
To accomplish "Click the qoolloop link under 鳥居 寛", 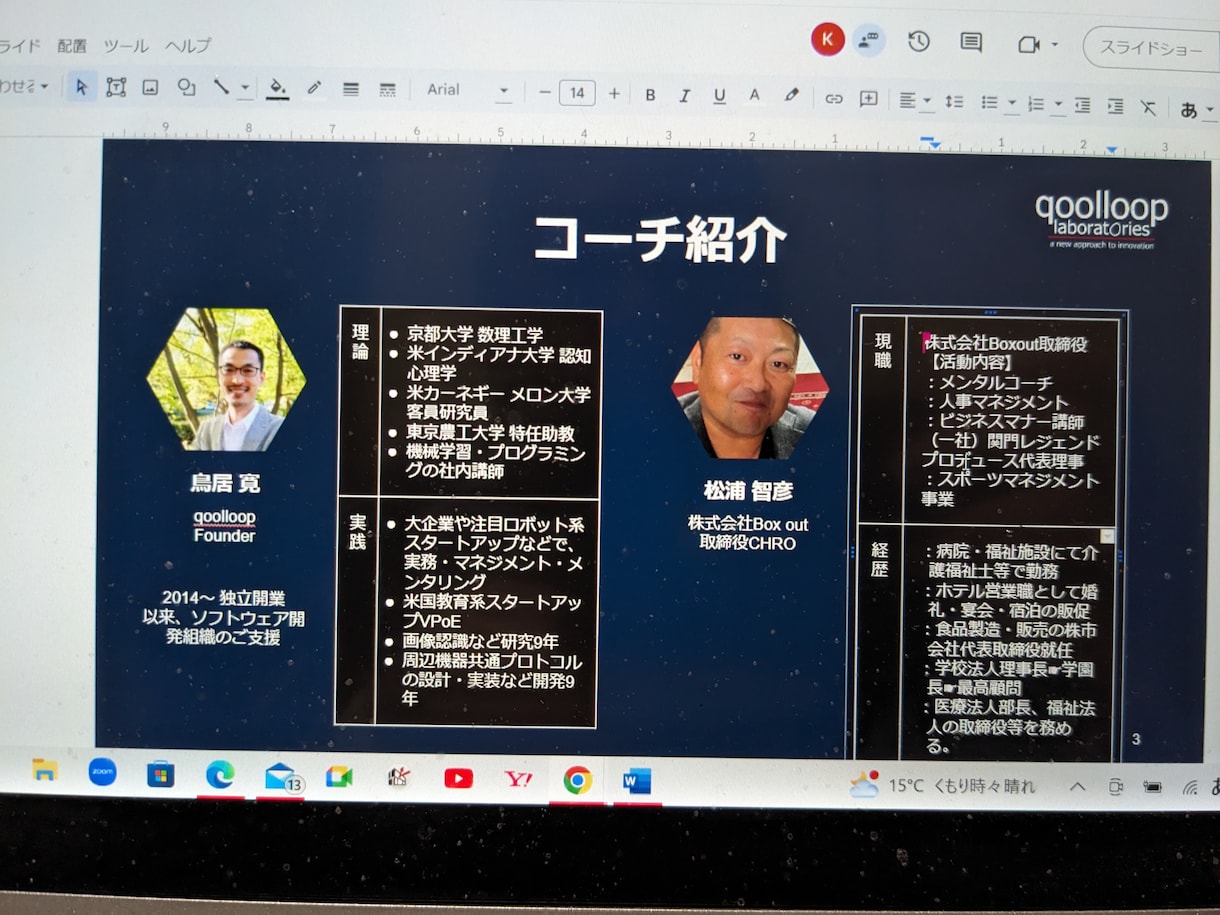I will 224,517.
